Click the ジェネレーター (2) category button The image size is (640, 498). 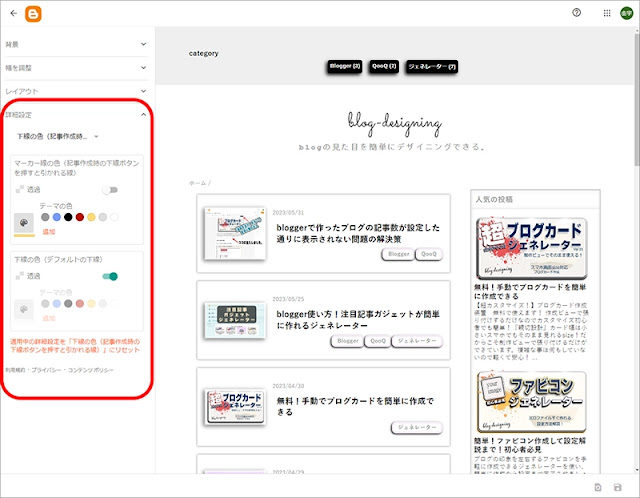click(x=432, y=67)
